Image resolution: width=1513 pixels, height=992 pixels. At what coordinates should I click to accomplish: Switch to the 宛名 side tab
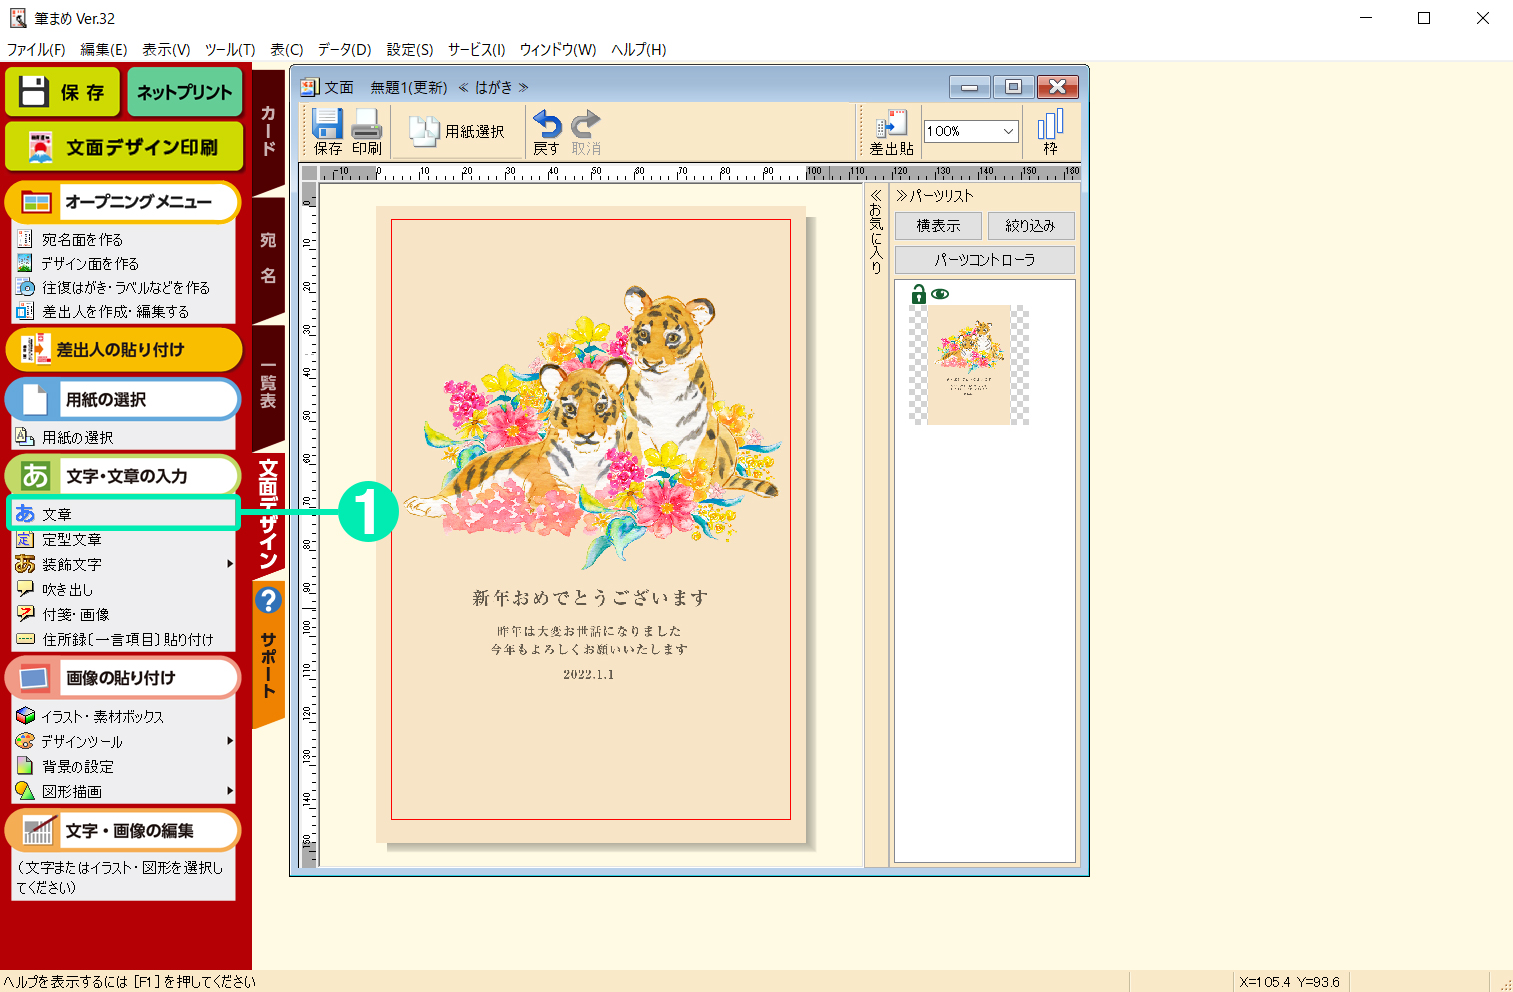268,258
